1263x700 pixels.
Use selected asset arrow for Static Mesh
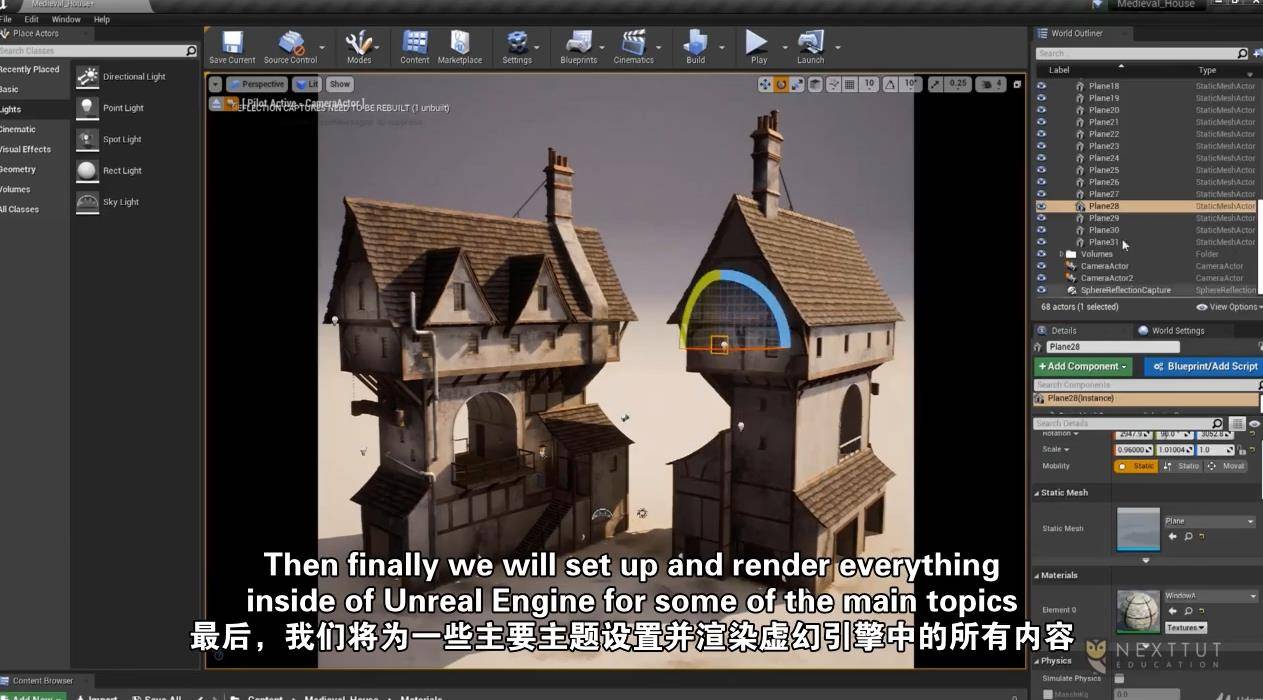1173,537
